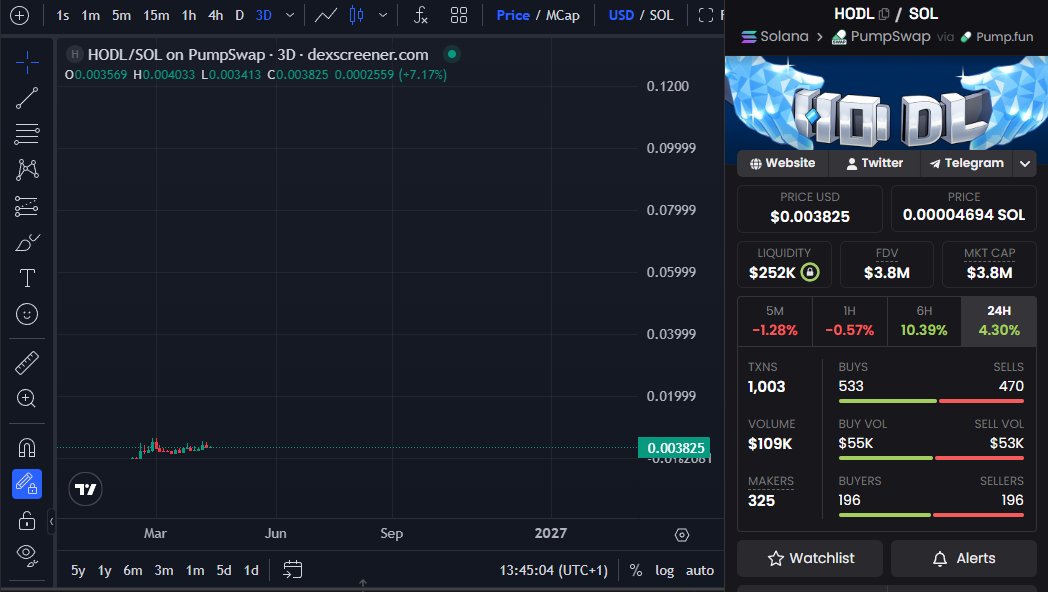Click the add symbol plus icon

[19, 15]
